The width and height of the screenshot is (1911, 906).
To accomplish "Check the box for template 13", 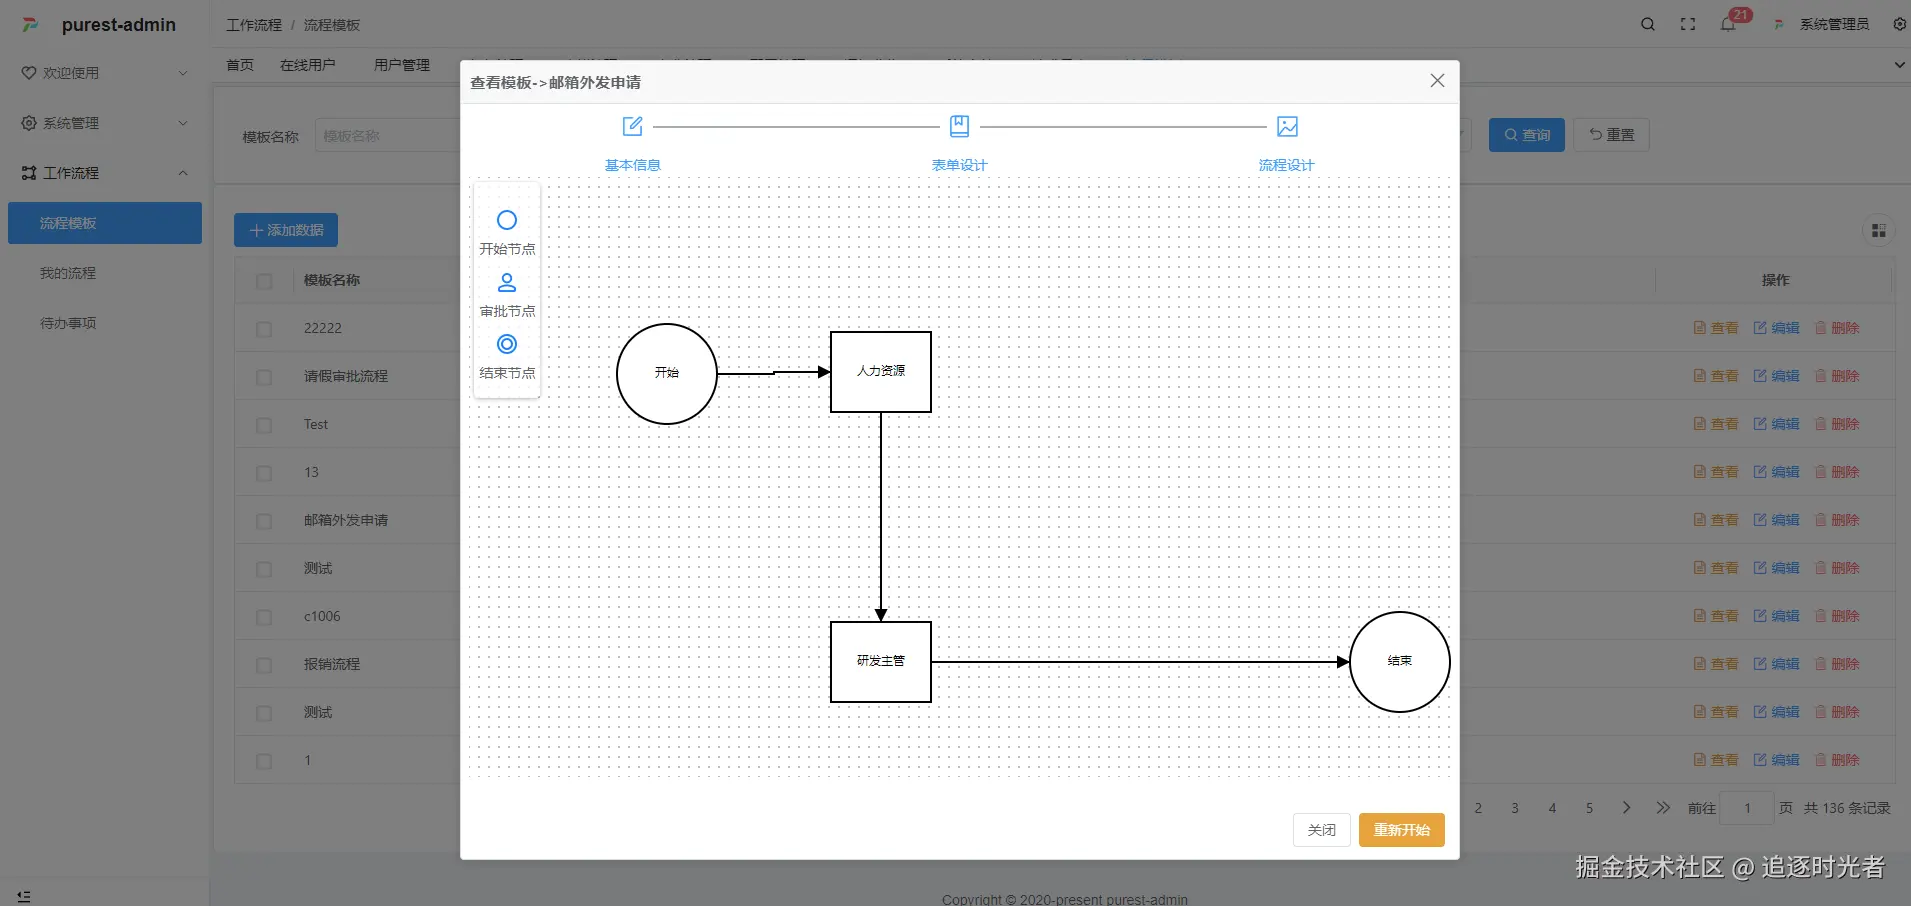I will (264, 473).
